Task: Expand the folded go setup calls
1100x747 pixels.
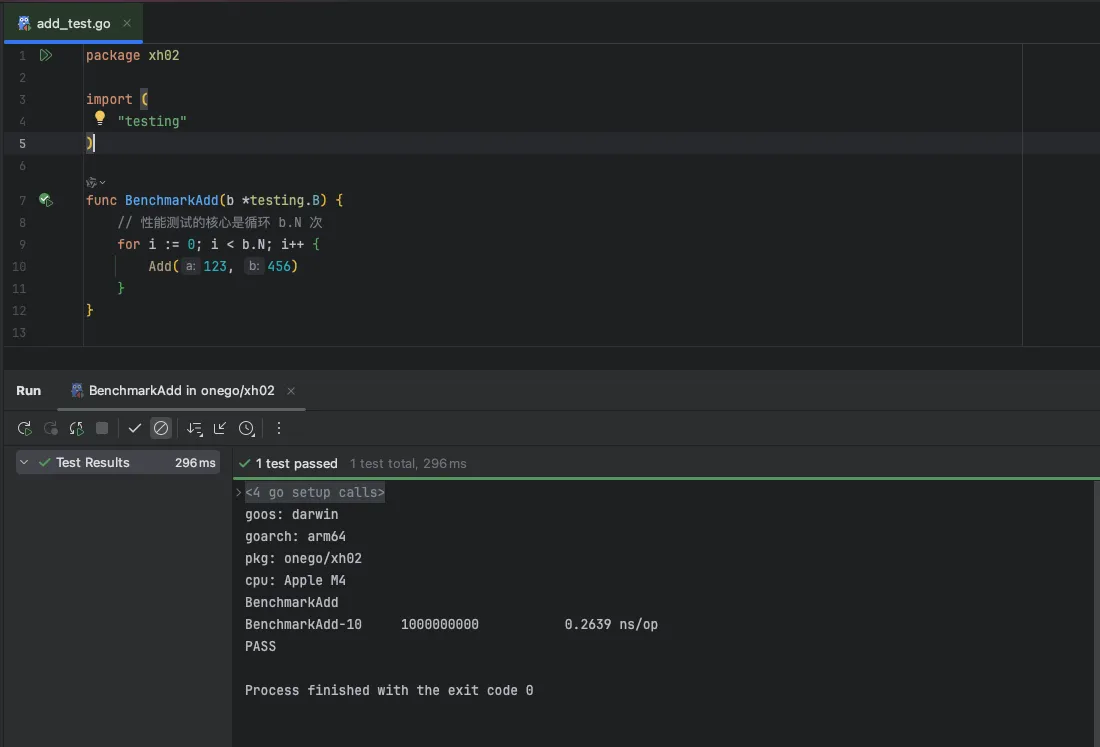Action: point(239,492)
